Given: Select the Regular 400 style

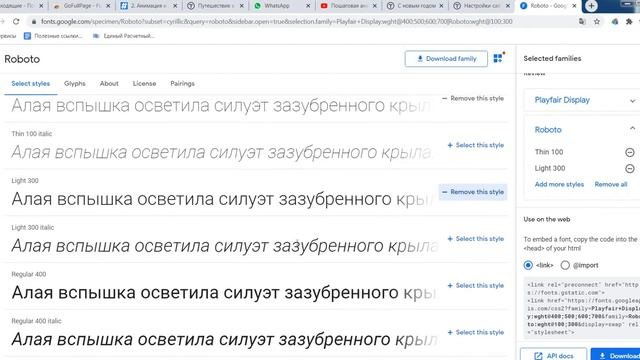Looking at the screenshot, I should click(476, 286).
